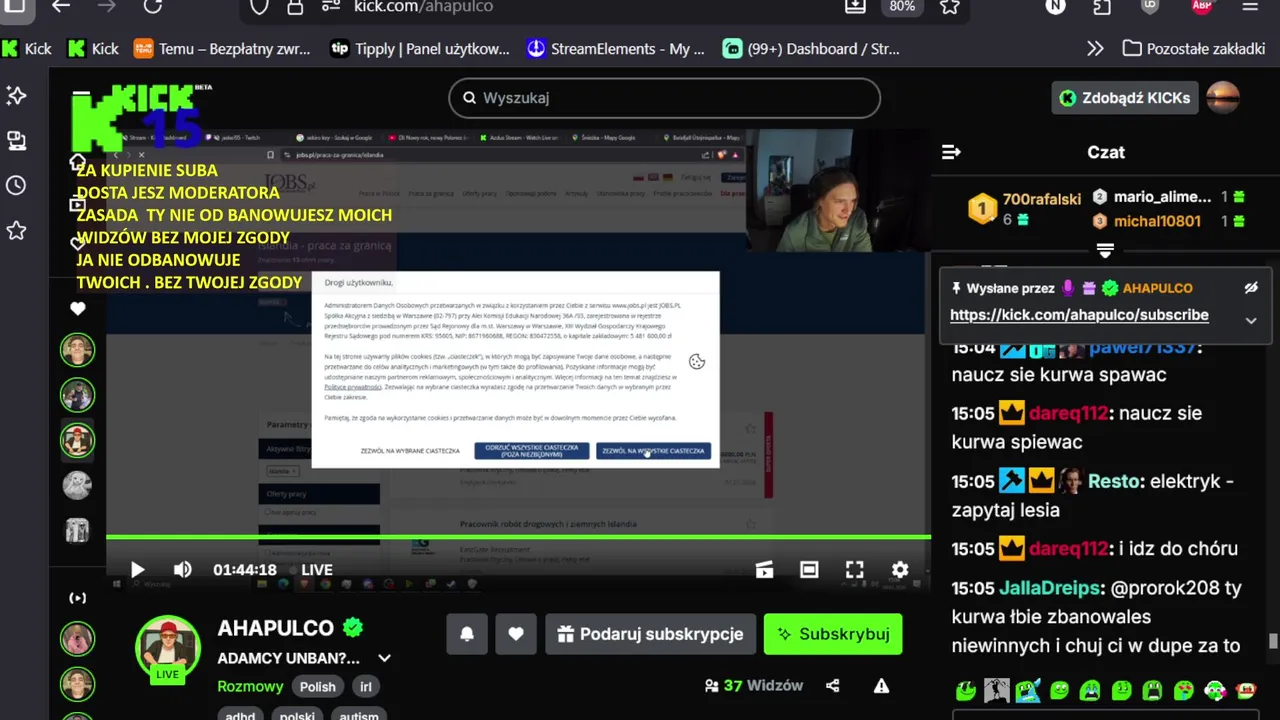Screen dimensions: 1280x720
Task: Expand the gift leaderboard handle
Action: pyautogui.click(x=1105, y=249)
